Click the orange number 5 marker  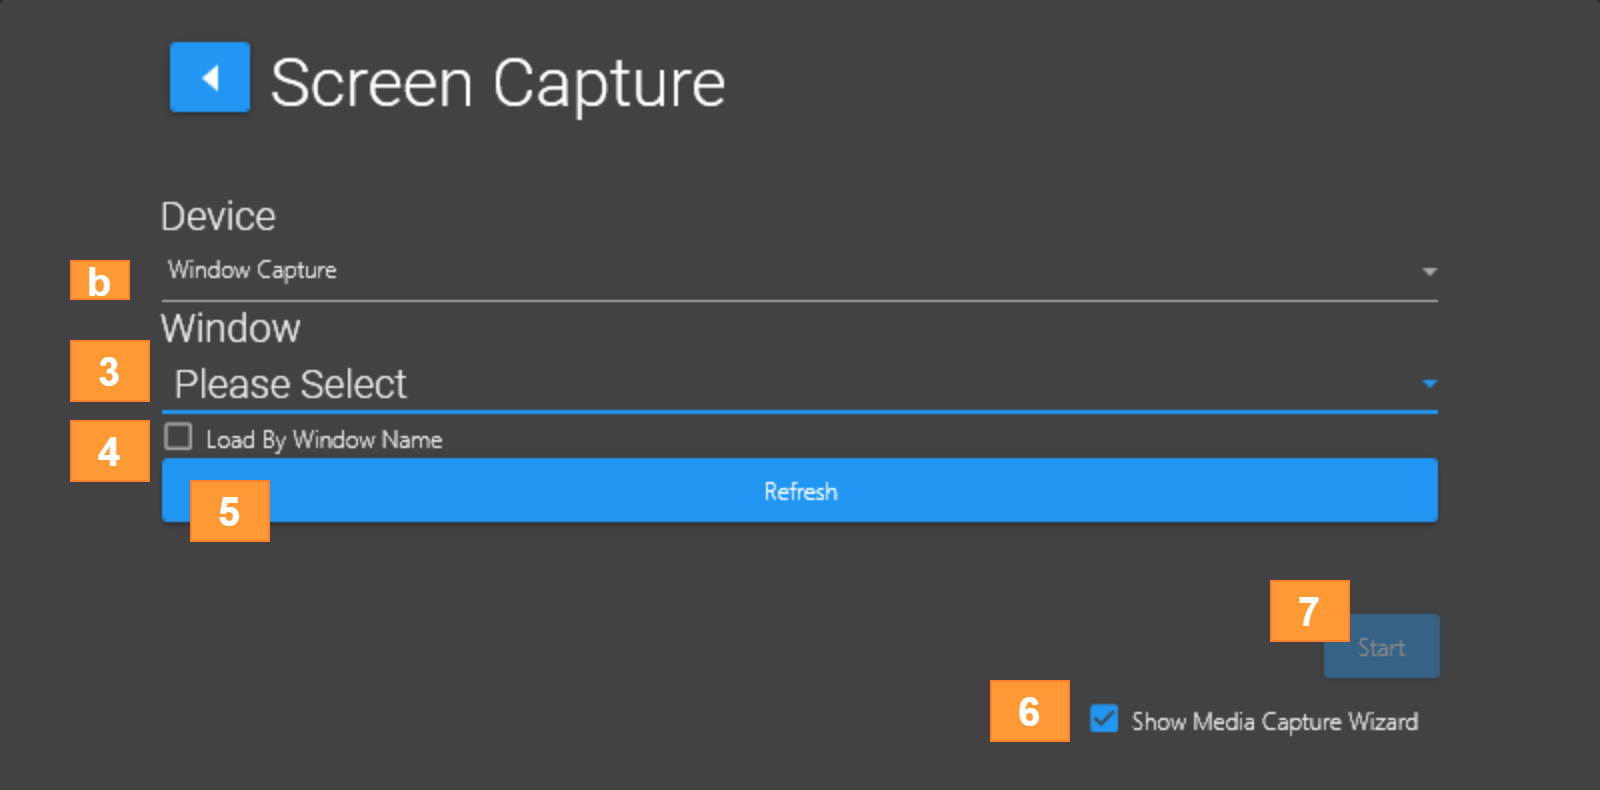coord(230,511)
